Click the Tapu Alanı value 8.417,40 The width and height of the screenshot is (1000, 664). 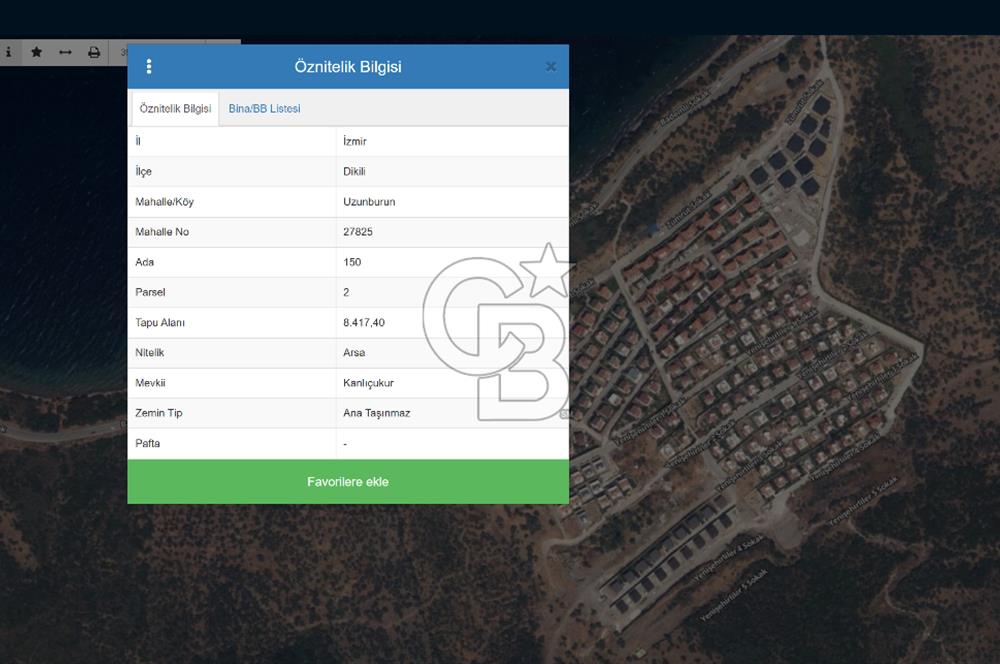coord(363,323)
